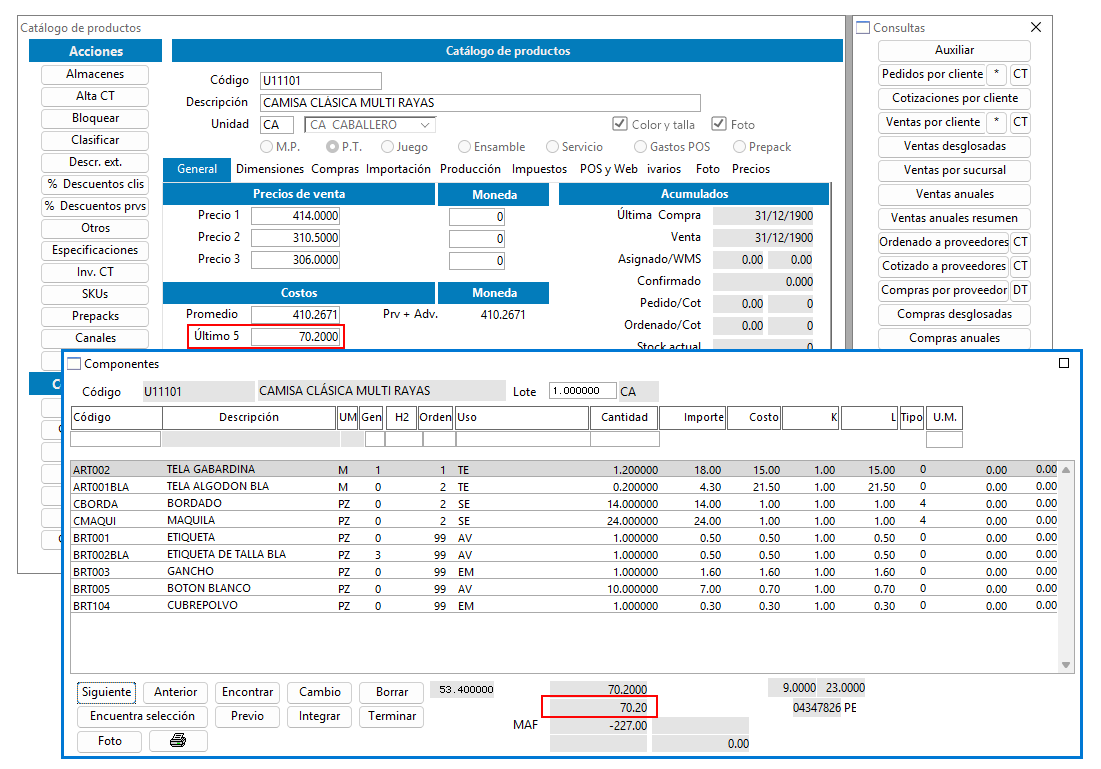Click the printer icon button
1101x769 pixels.
[178, 740]
